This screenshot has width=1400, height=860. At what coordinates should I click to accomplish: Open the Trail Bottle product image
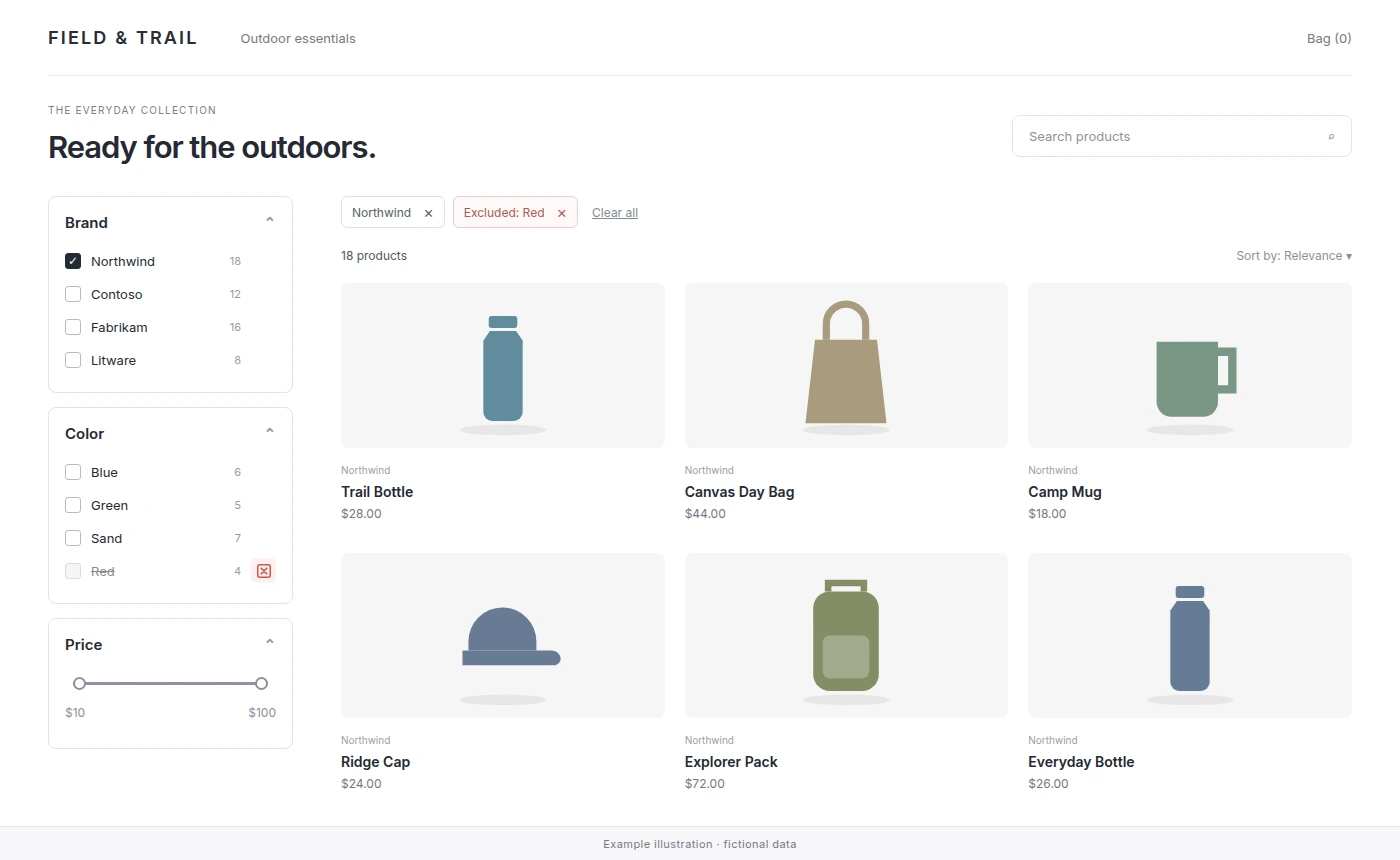tap(503, 365)
